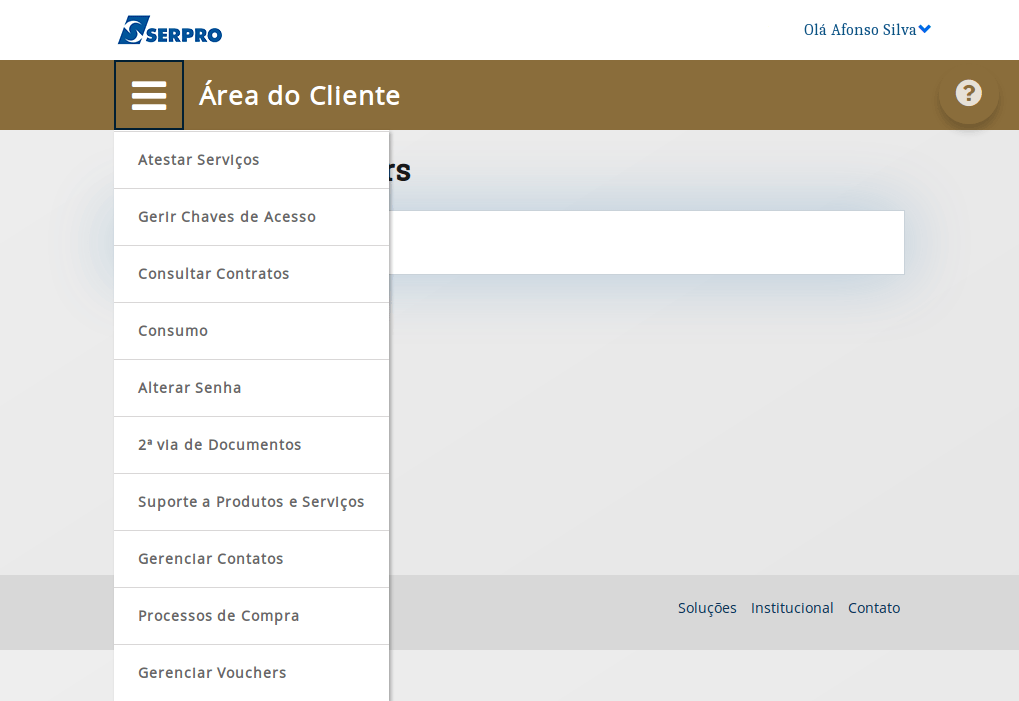This screenshot has width=1019, height=701.
Task: Click the Soluções footer link
Action: tap(707, 608)
